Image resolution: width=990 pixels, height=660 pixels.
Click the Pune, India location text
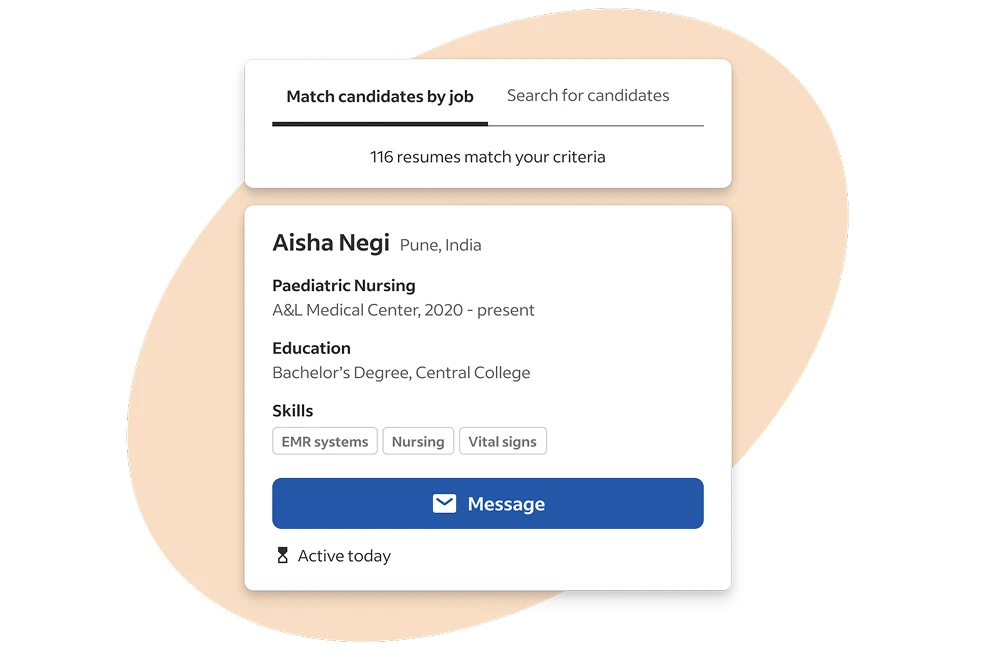click(x=441, y=245)
